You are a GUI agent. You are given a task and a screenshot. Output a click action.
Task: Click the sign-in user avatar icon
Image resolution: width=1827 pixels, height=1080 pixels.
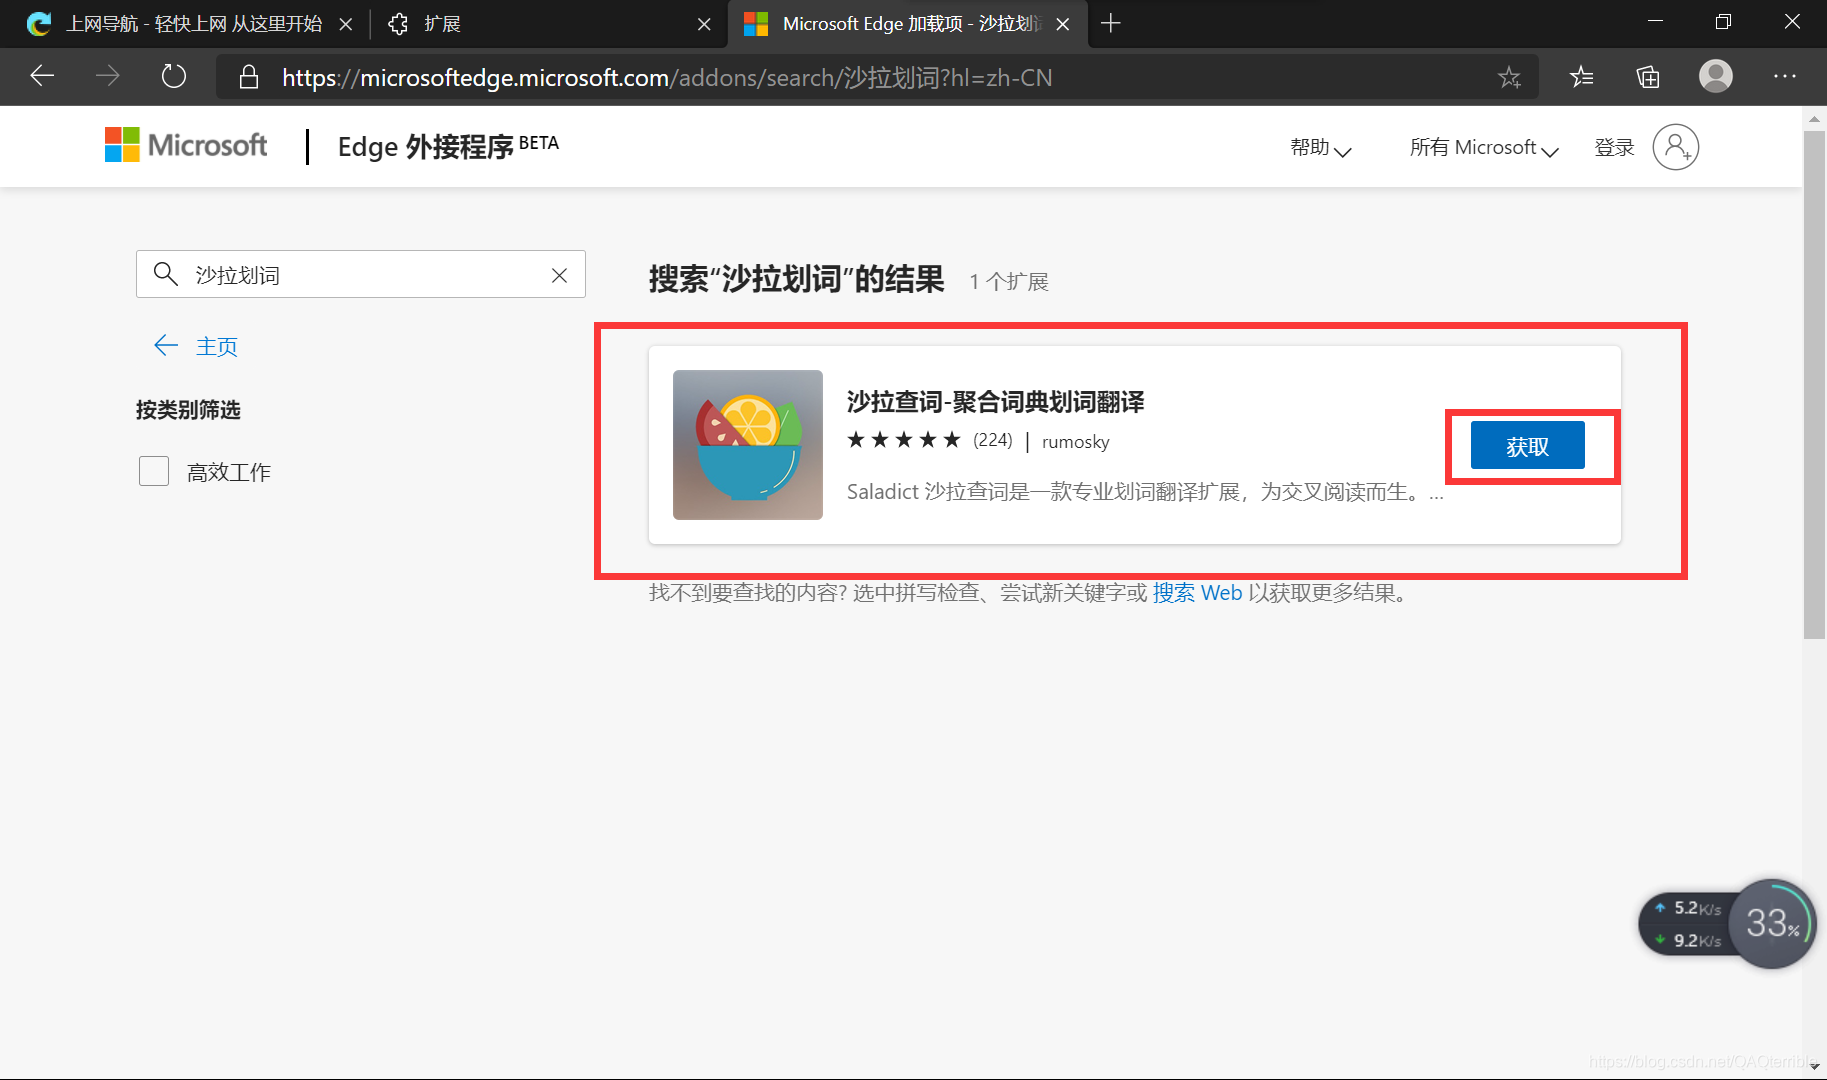pos(1676,147)
